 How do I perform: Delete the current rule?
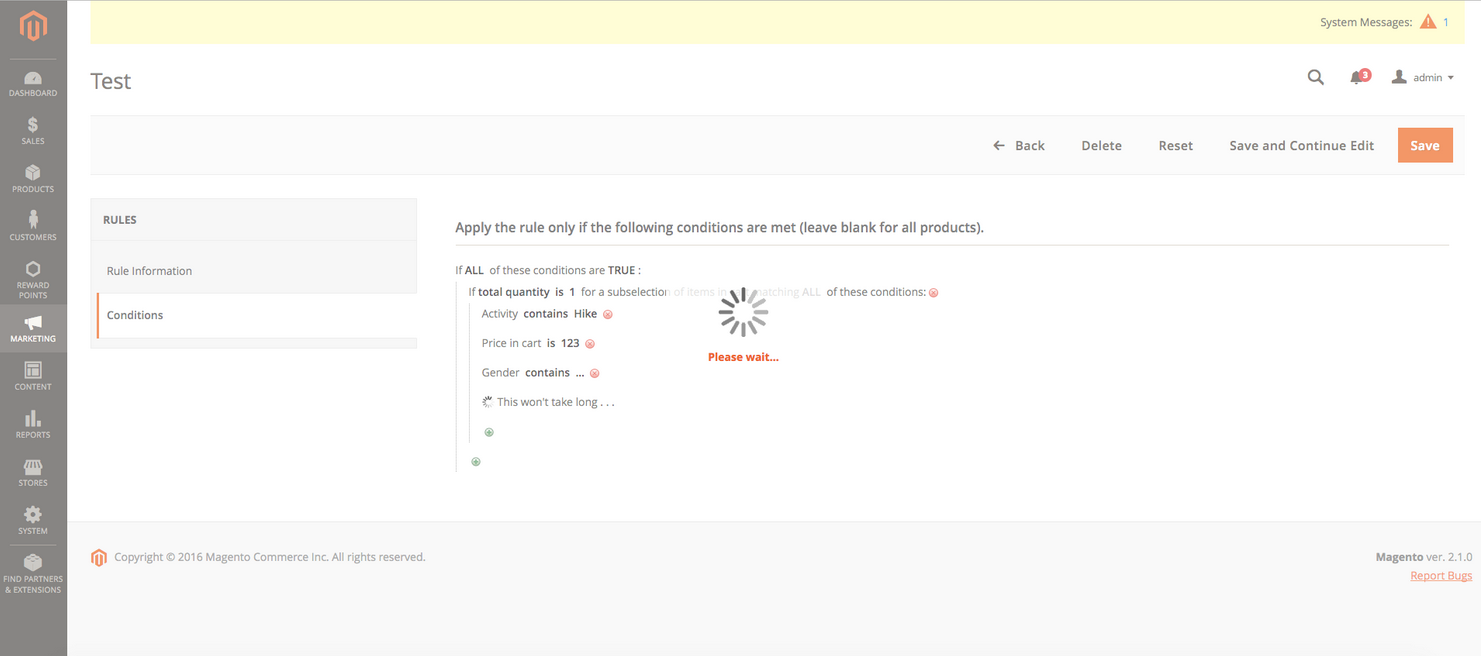[1101, 144]
